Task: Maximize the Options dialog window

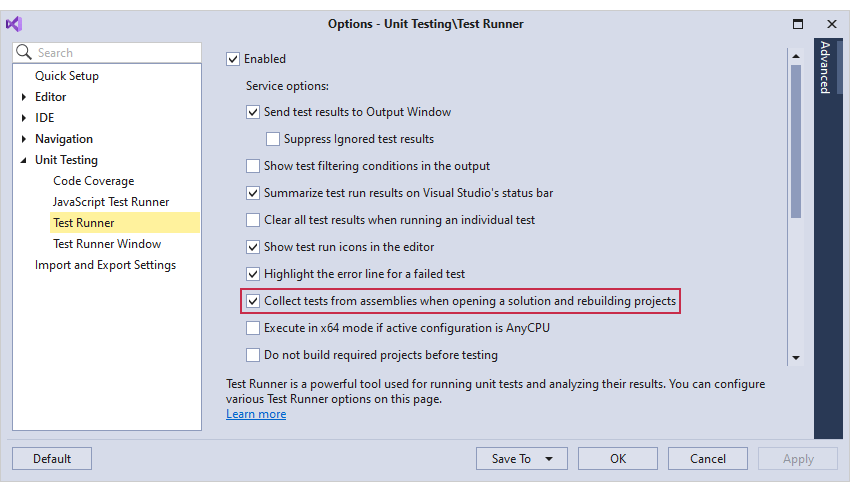Action: (x=798, y=24)
